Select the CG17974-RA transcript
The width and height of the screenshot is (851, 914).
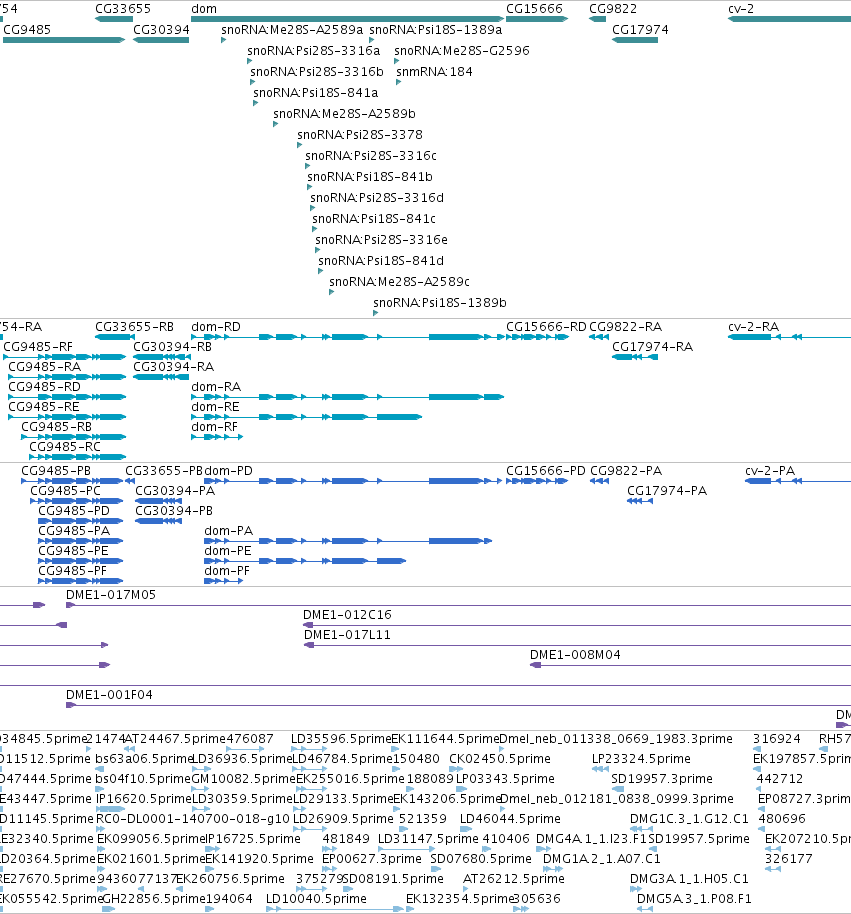pos(635,357)
